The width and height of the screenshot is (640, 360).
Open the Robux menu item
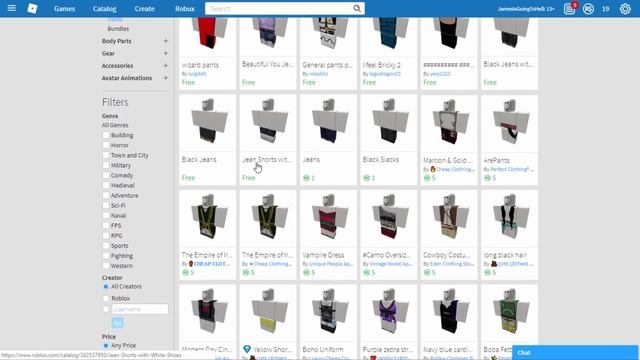point(184,9)
